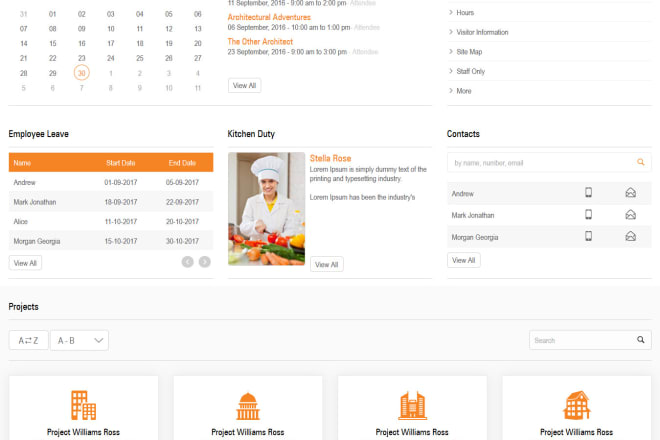This screenshot has width=660, height=440.
Task: Open the Architectural Adventures event link
Action: 269,18
